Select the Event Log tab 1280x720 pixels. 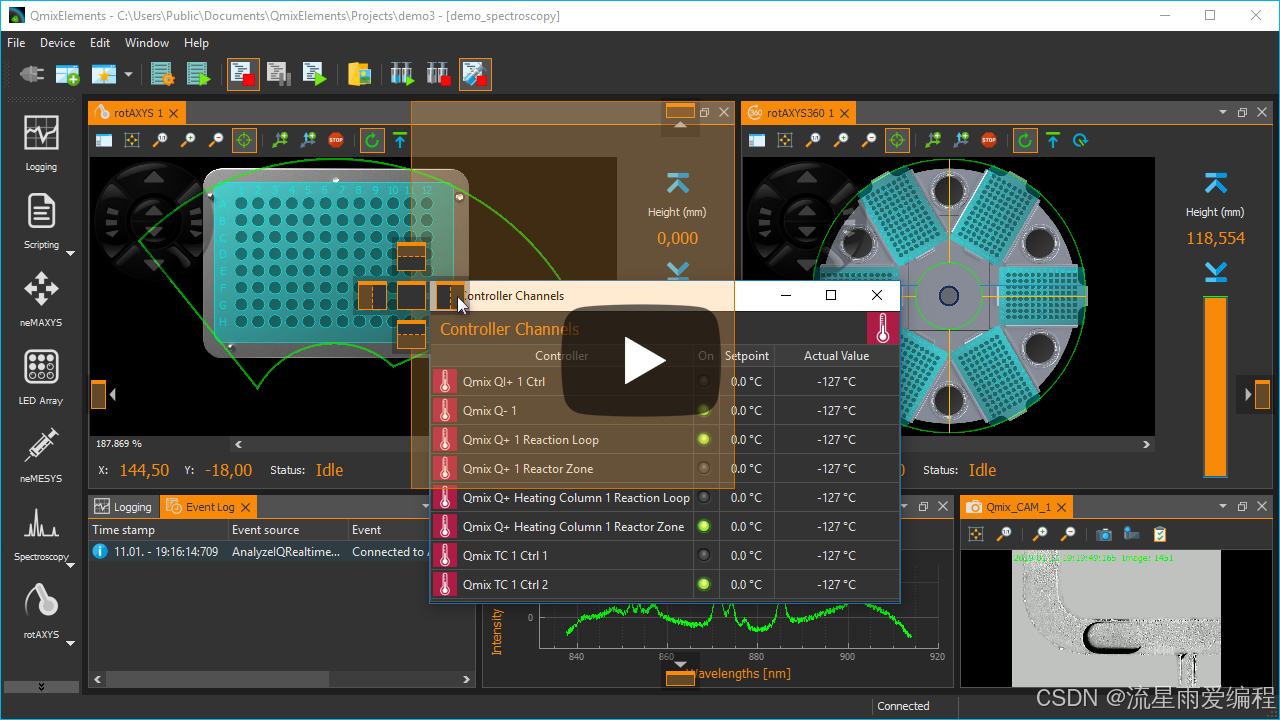[209, 507]
